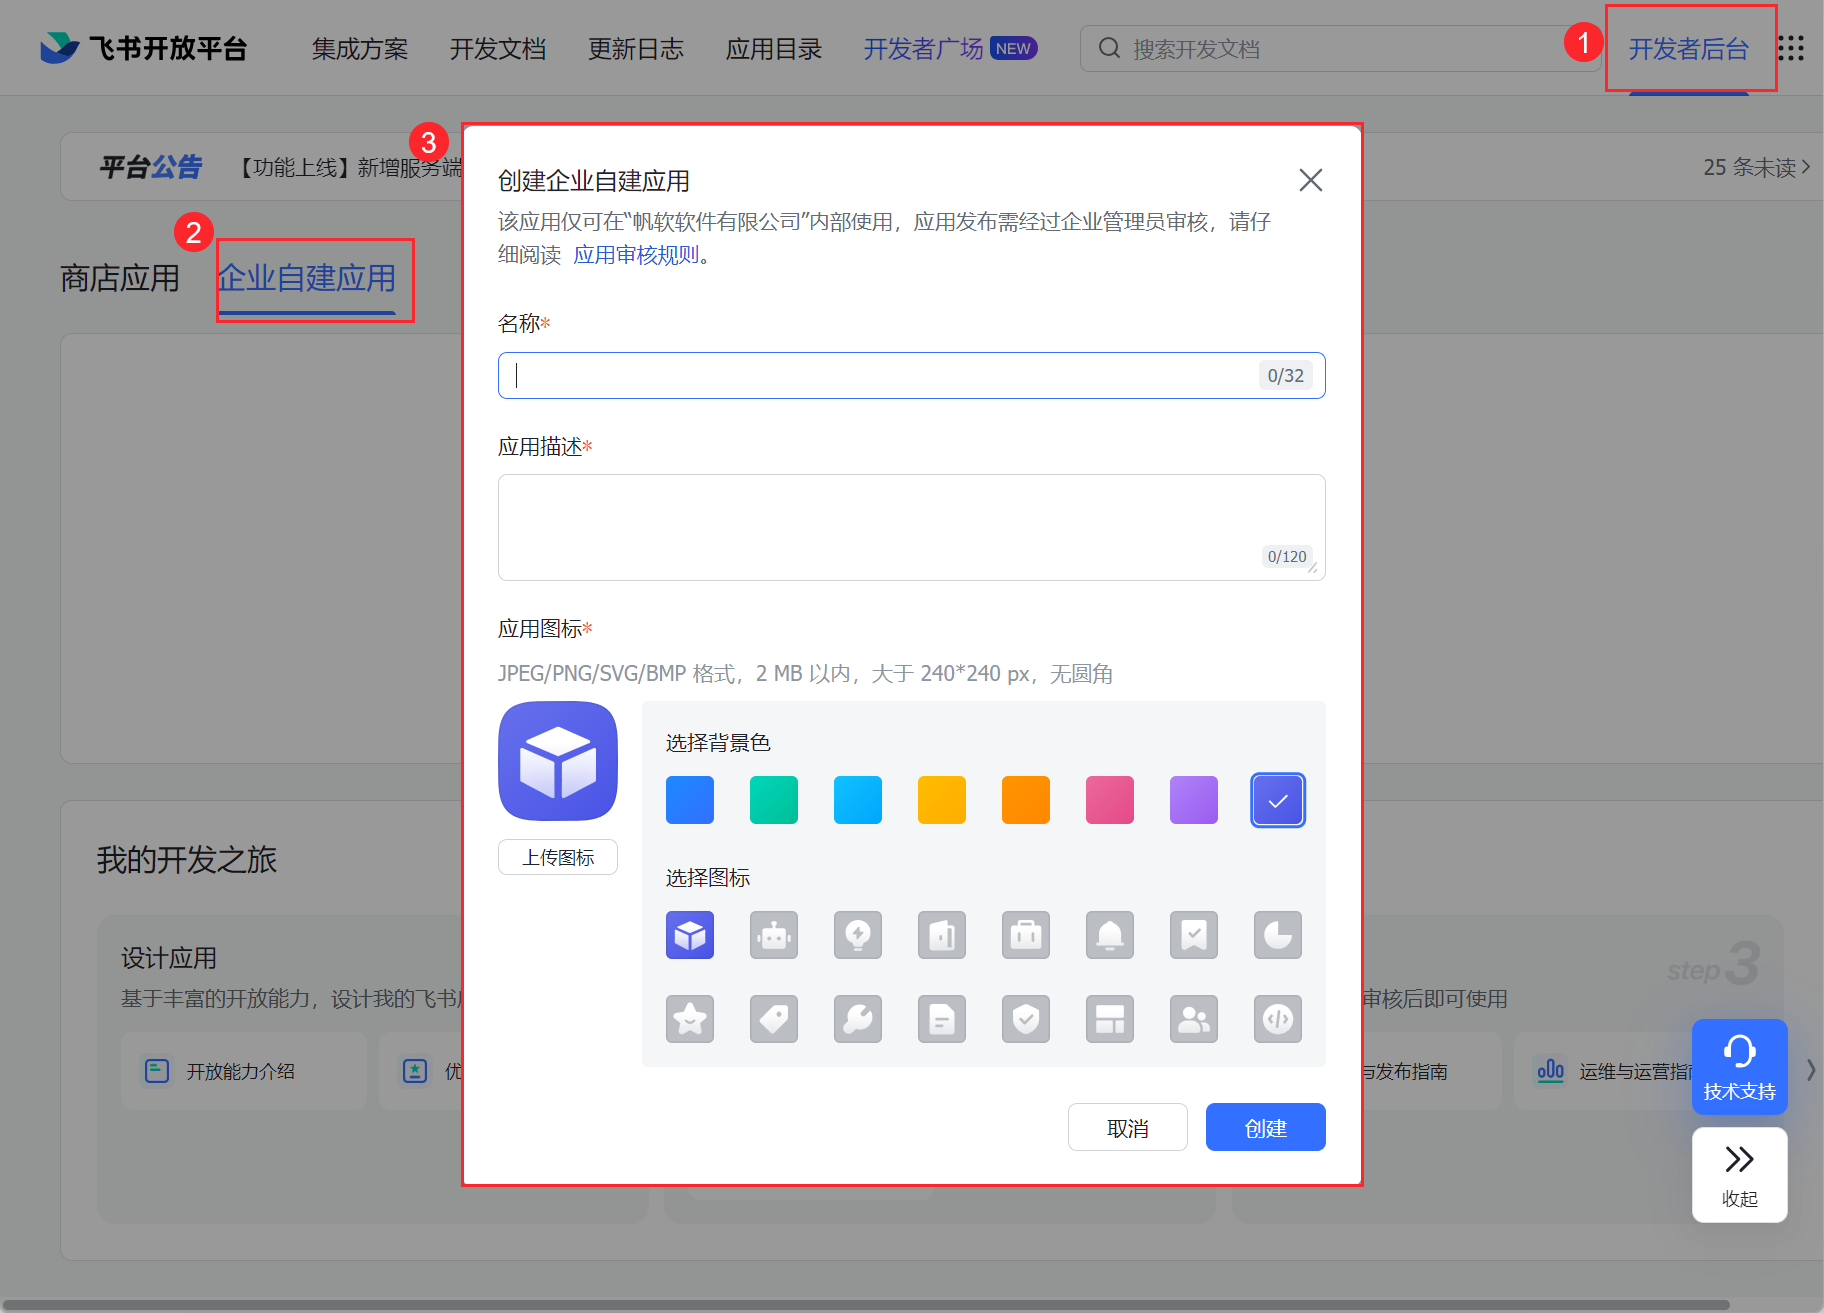Show next journey cards with right chevron

click(1811, 1070)
